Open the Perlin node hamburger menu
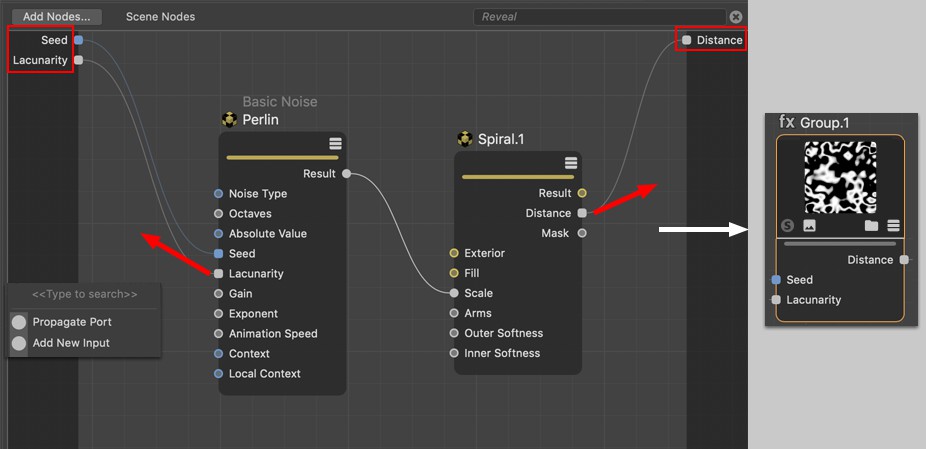This screenshot has height=449, width=926. click(x=335, y=144)
